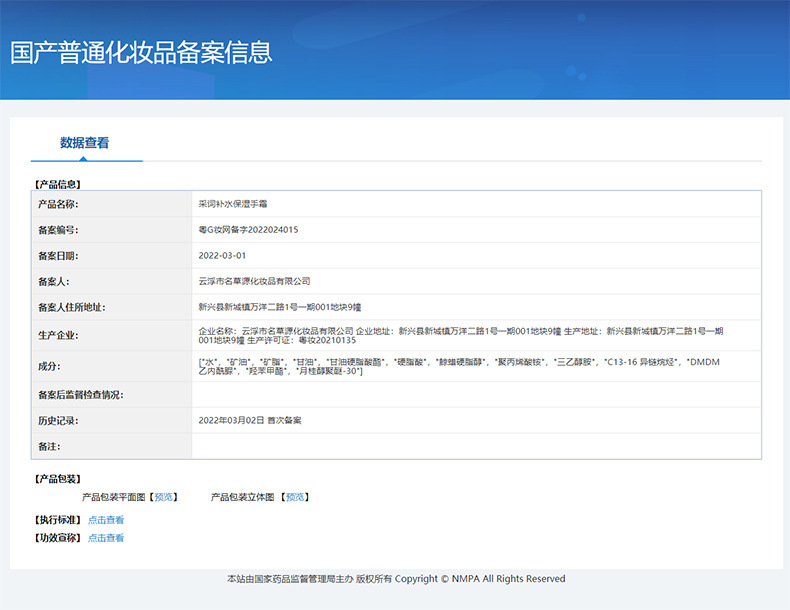Click the 成分 label cell
The image size is (790, 610).
click(x=111, y=366)
